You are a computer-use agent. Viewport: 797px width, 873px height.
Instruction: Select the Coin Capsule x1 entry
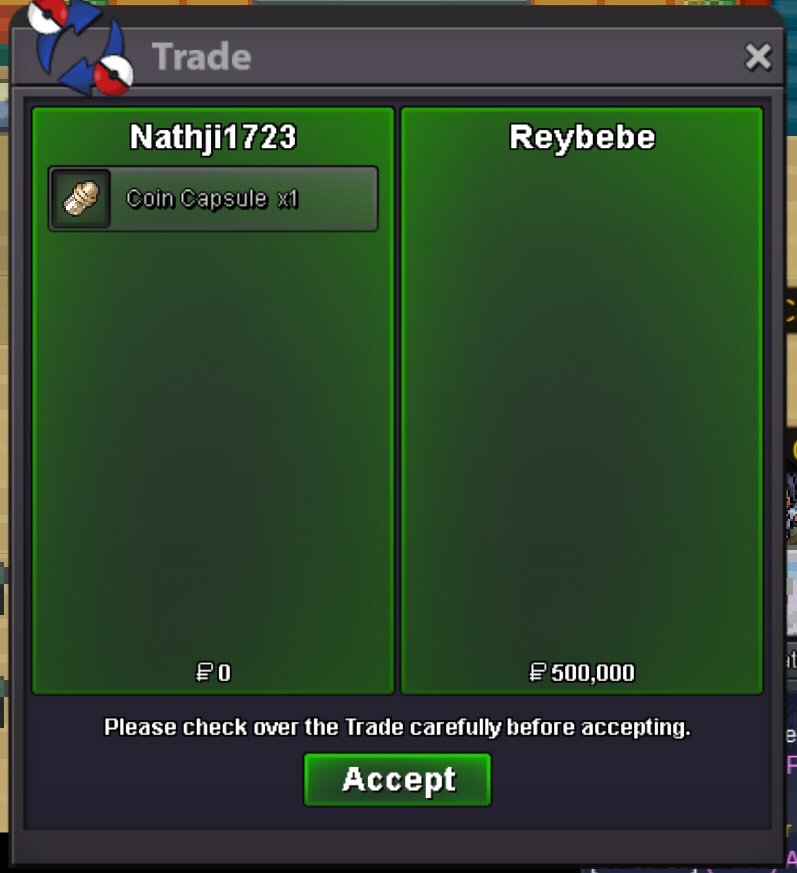click(x=213, y=199)
